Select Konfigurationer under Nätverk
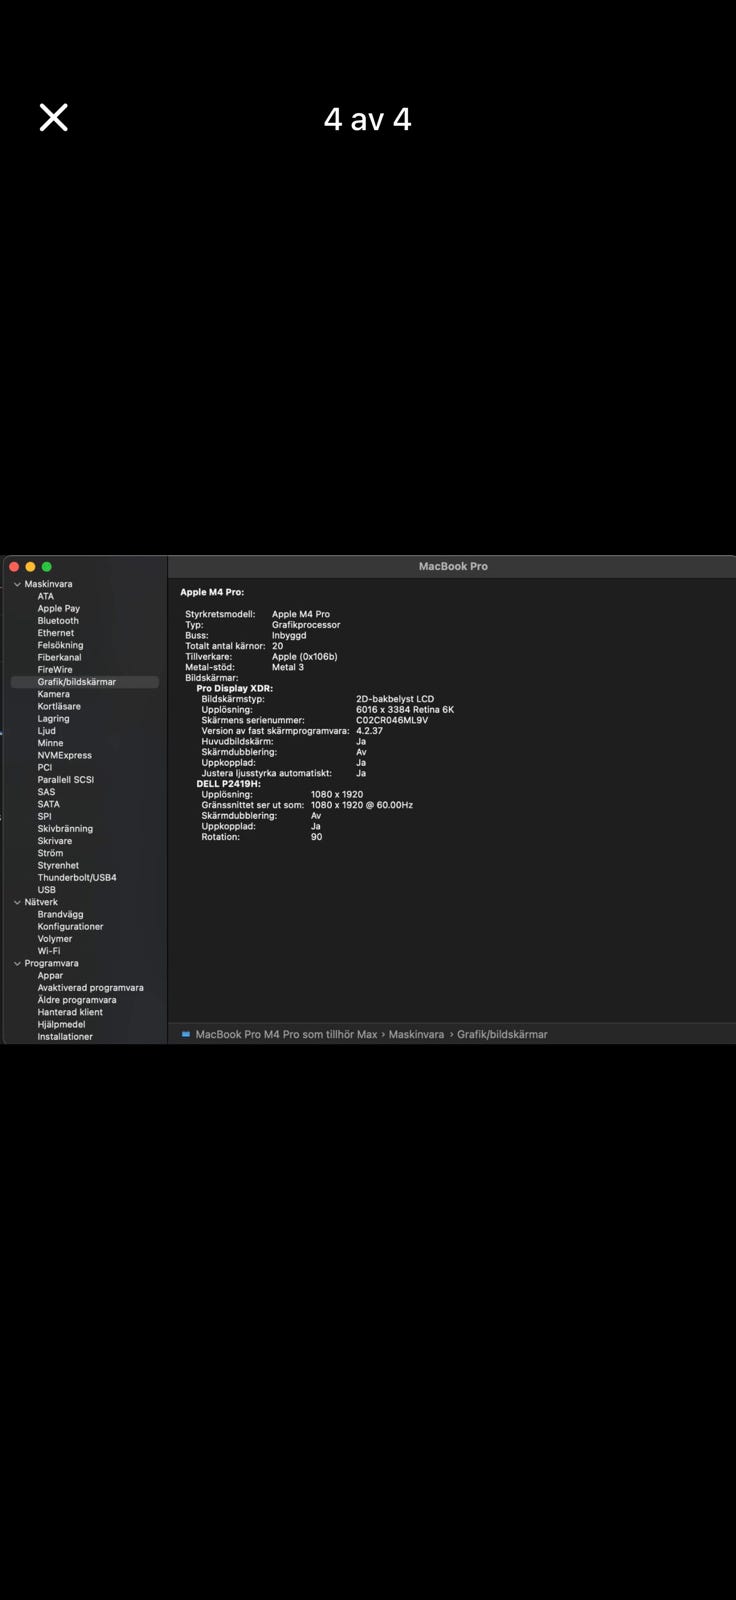Image resolution: width=736 pixels, height=1600 pixels. [x=70, y=927]
